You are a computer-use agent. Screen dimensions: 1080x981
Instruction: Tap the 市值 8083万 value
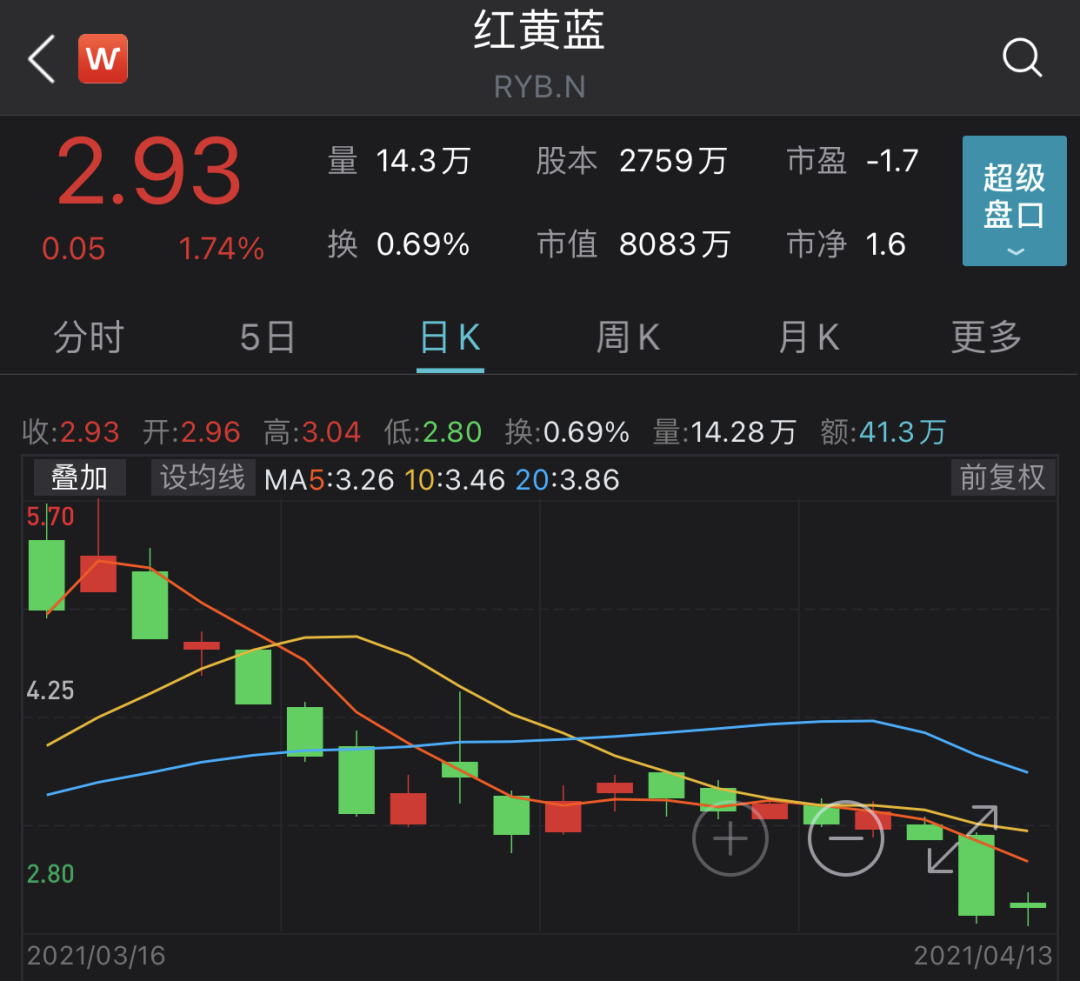(x=674, y=245)
